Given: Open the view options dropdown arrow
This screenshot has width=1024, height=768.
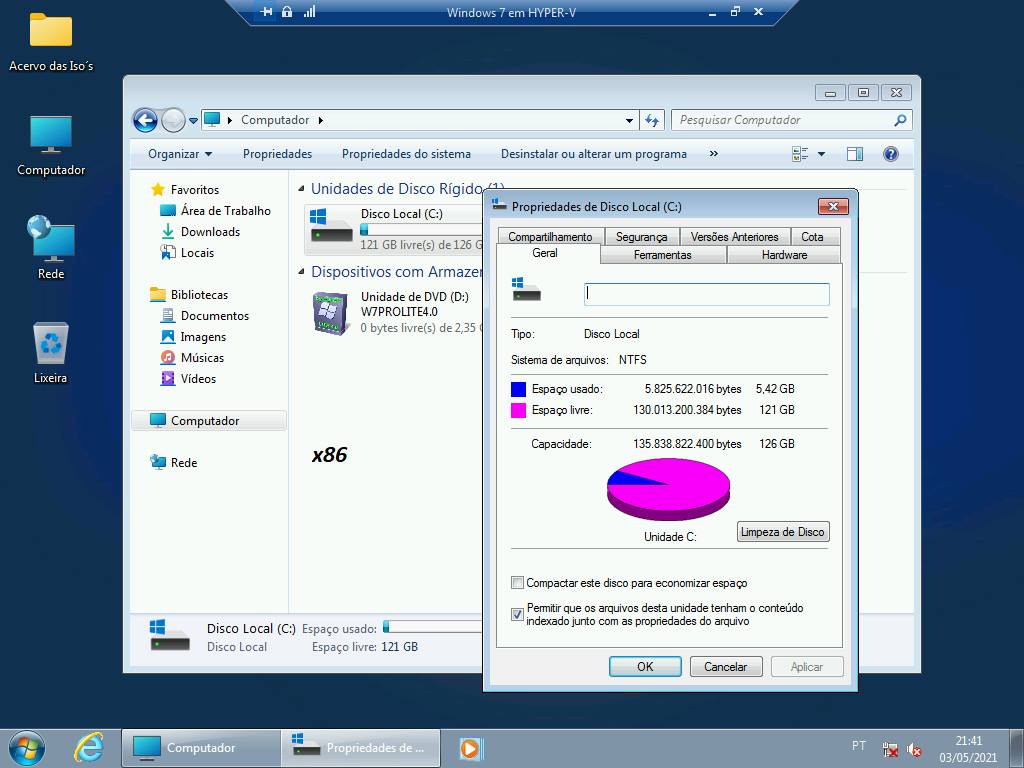Looking at the screenshot, I should (x=821, y=154).
